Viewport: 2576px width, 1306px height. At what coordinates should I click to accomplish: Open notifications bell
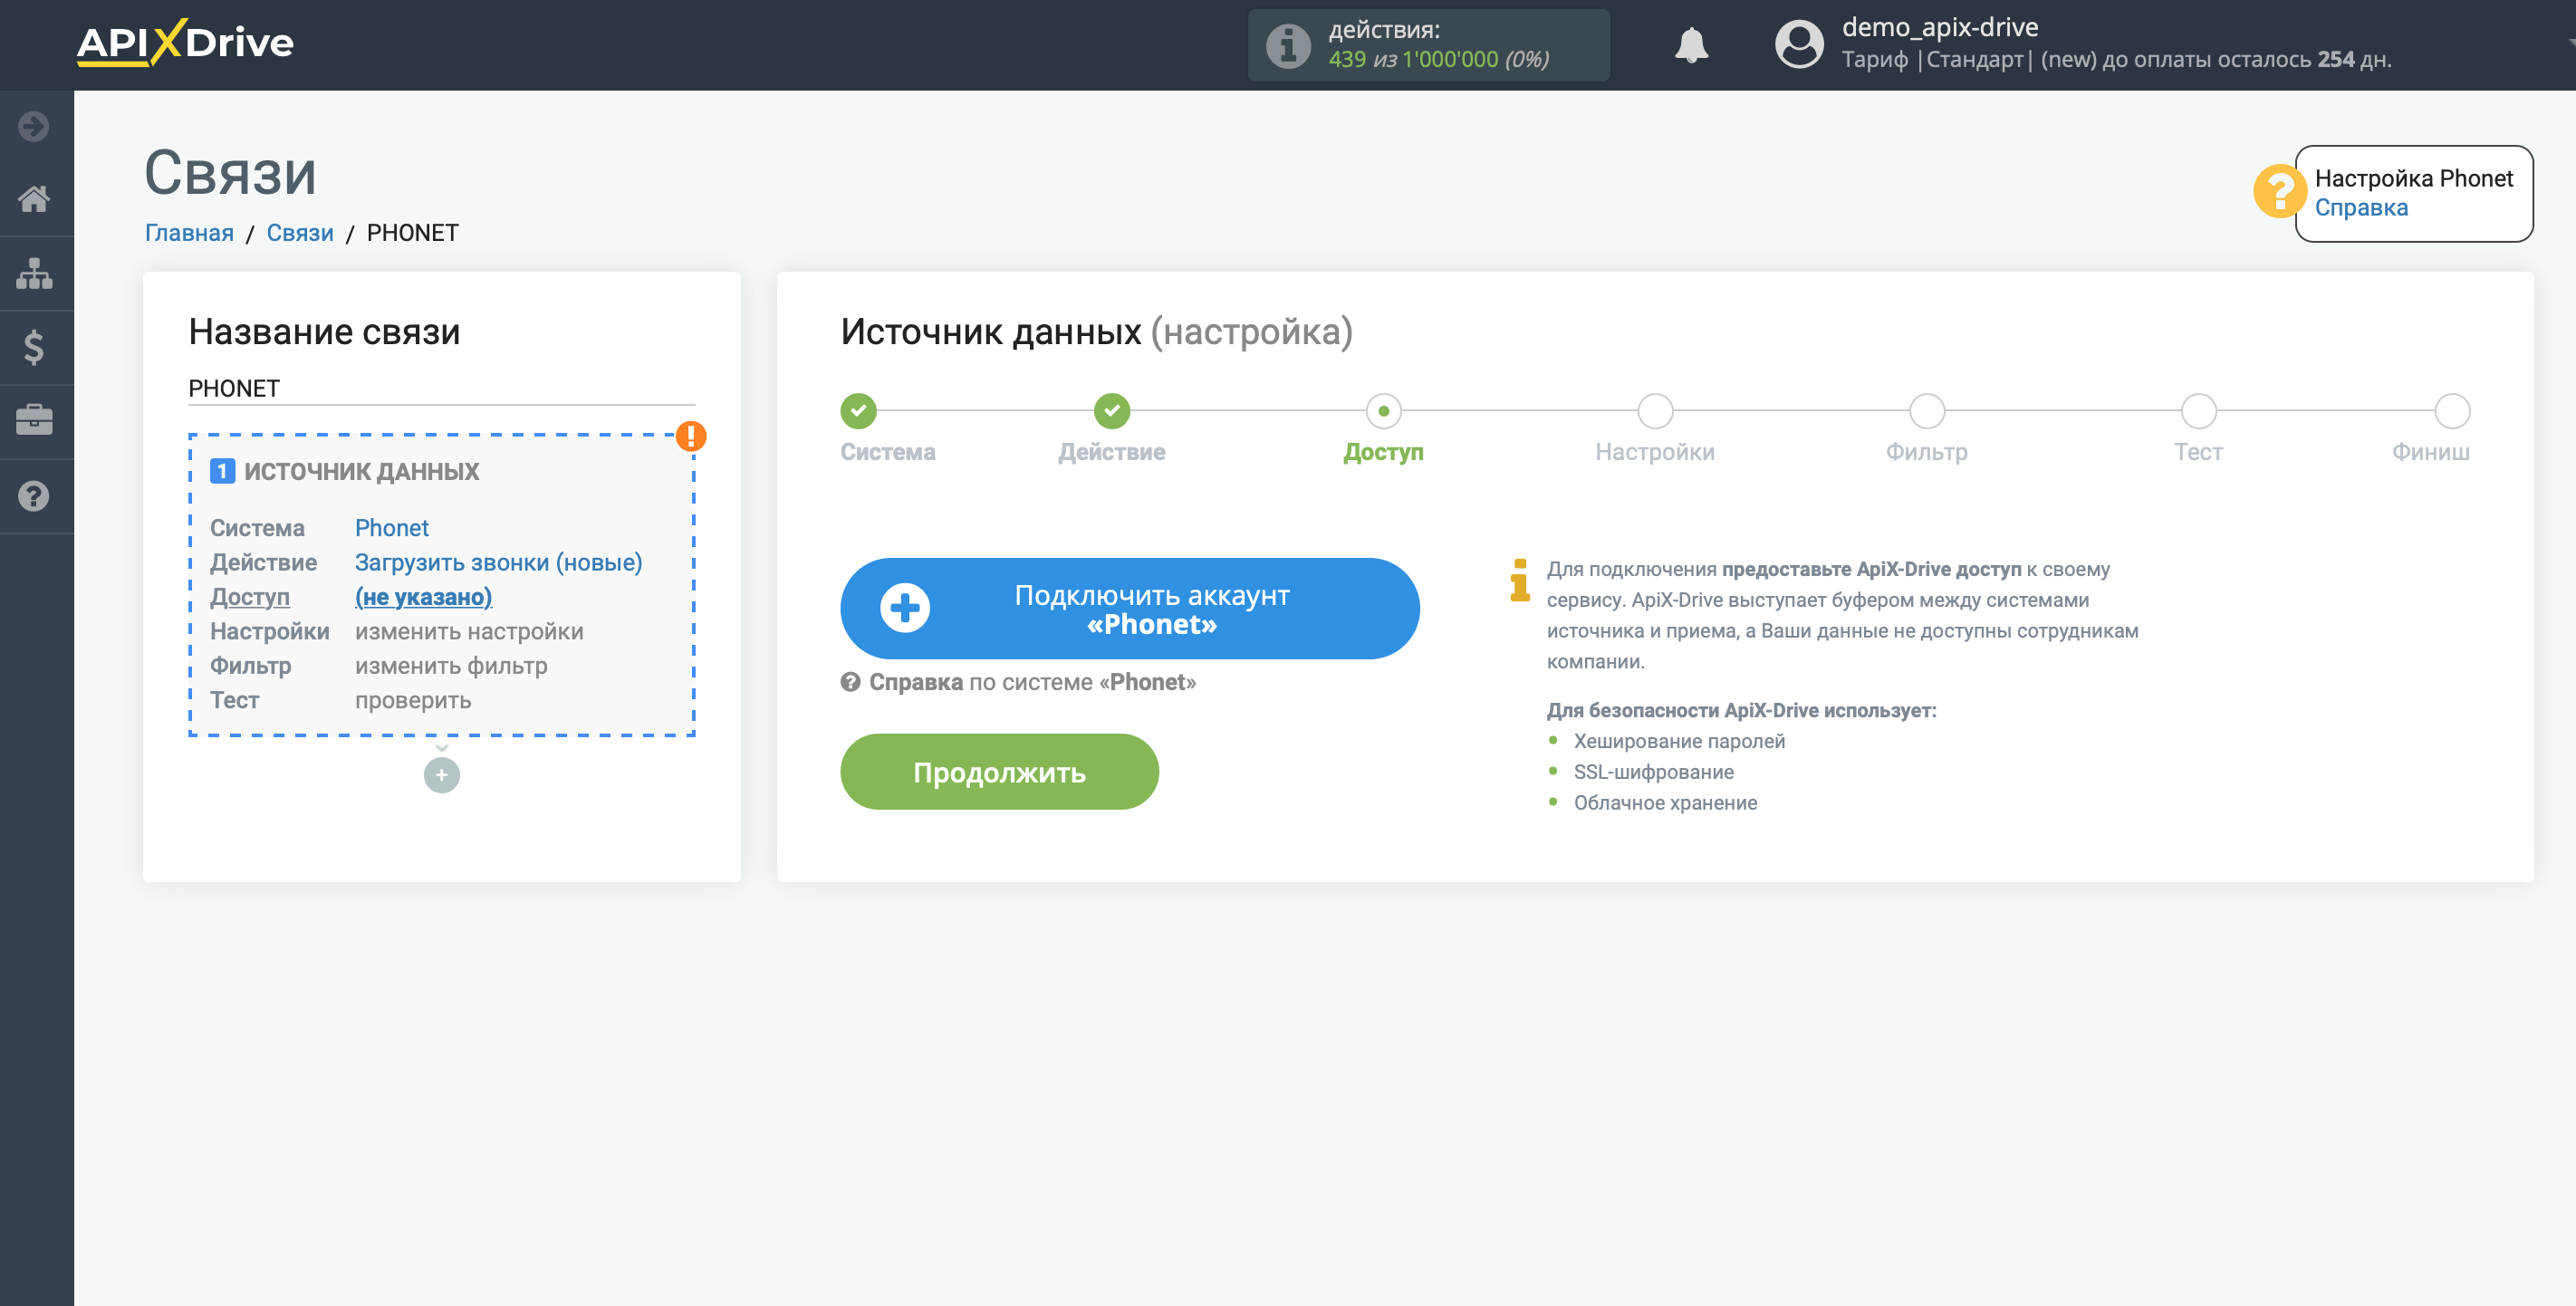click(1691, 45)
